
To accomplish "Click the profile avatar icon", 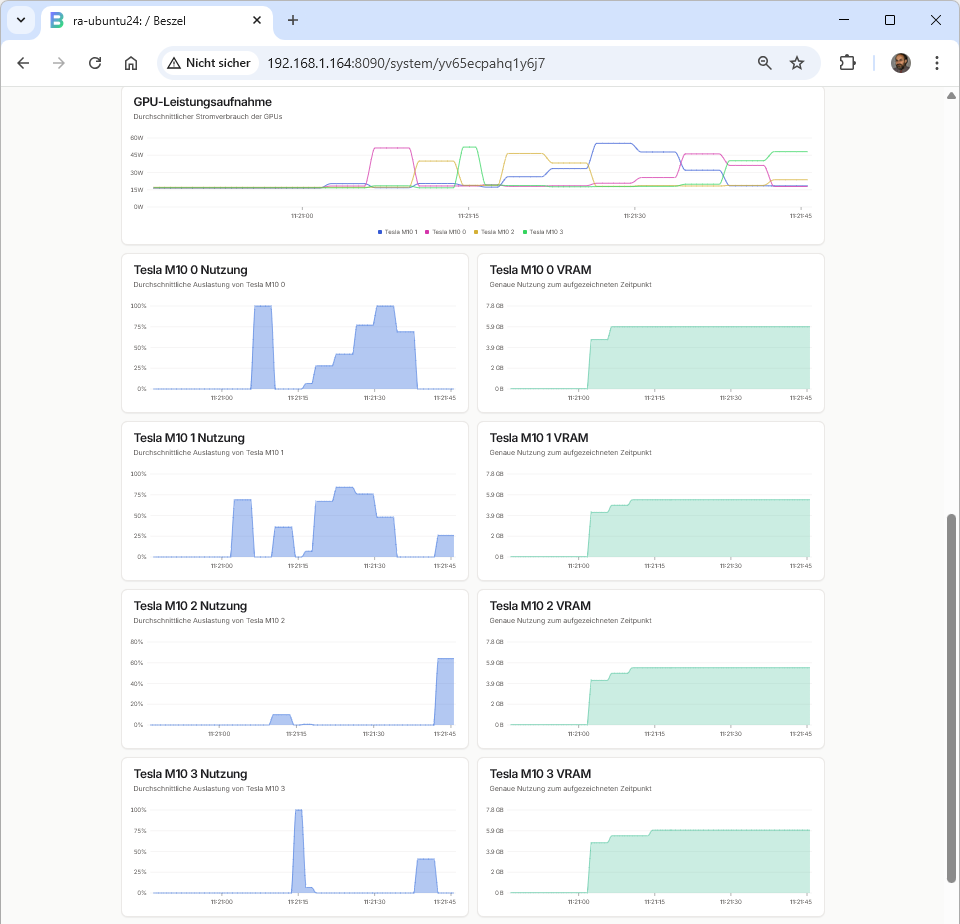I will pyautogui.click(x=901, y=63).
